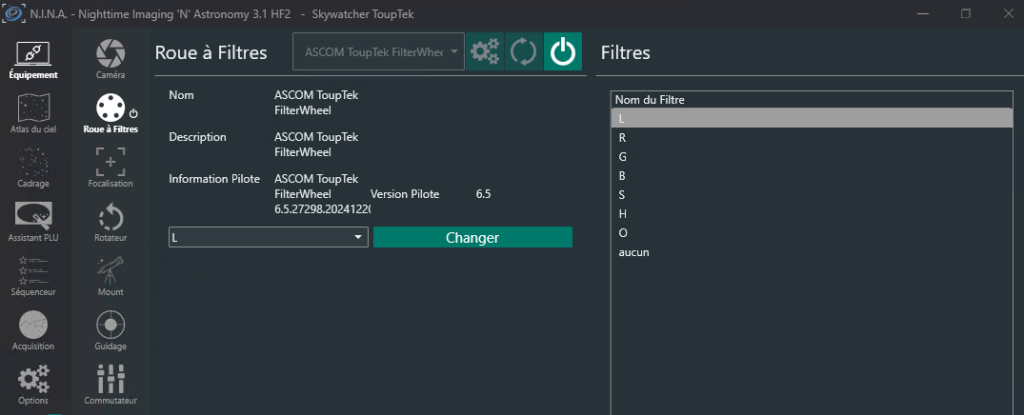This screenshot has width=1024, height=415.
Task: Click the N.I.N.A. application logo icon
Action: click(x=14, y=14)
